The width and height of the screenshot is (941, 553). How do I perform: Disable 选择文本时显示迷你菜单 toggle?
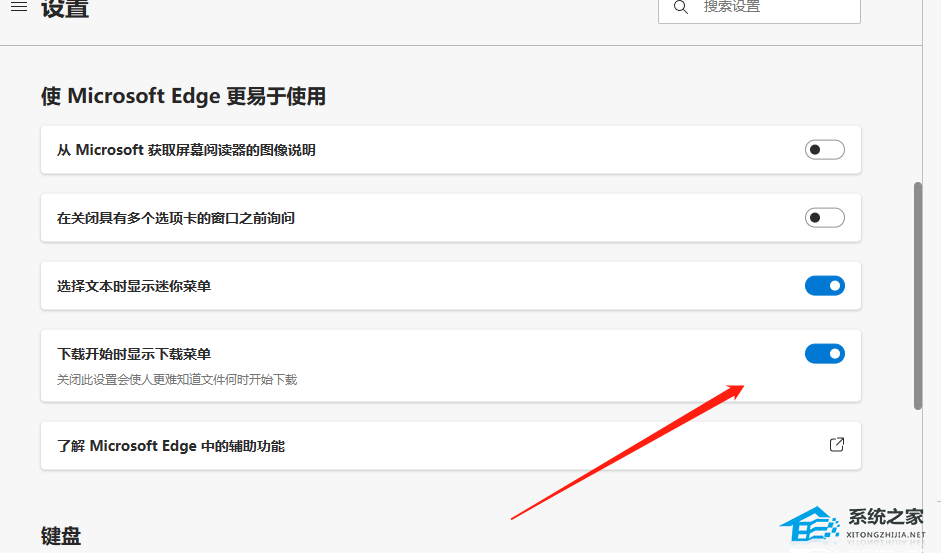(825, 286)
